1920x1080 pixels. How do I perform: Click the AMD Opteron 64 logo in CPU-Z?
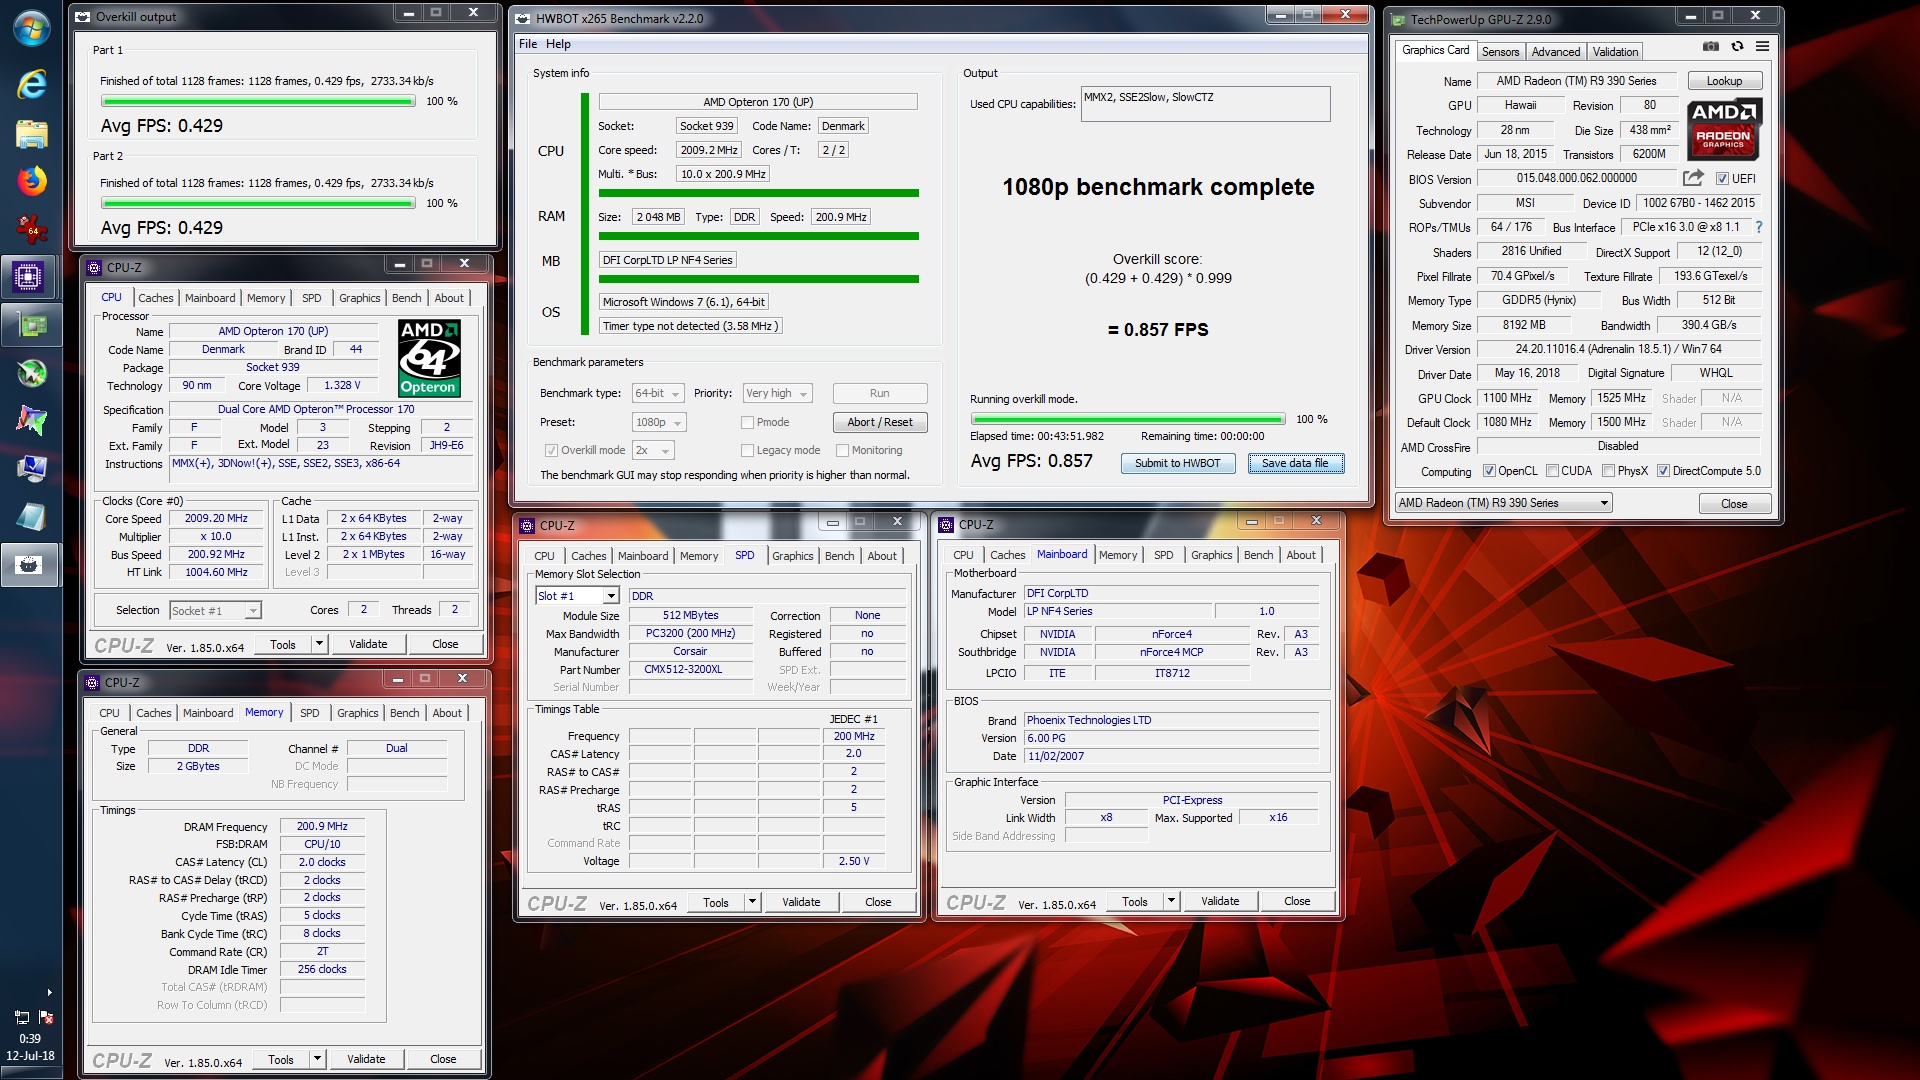(429, 358)
